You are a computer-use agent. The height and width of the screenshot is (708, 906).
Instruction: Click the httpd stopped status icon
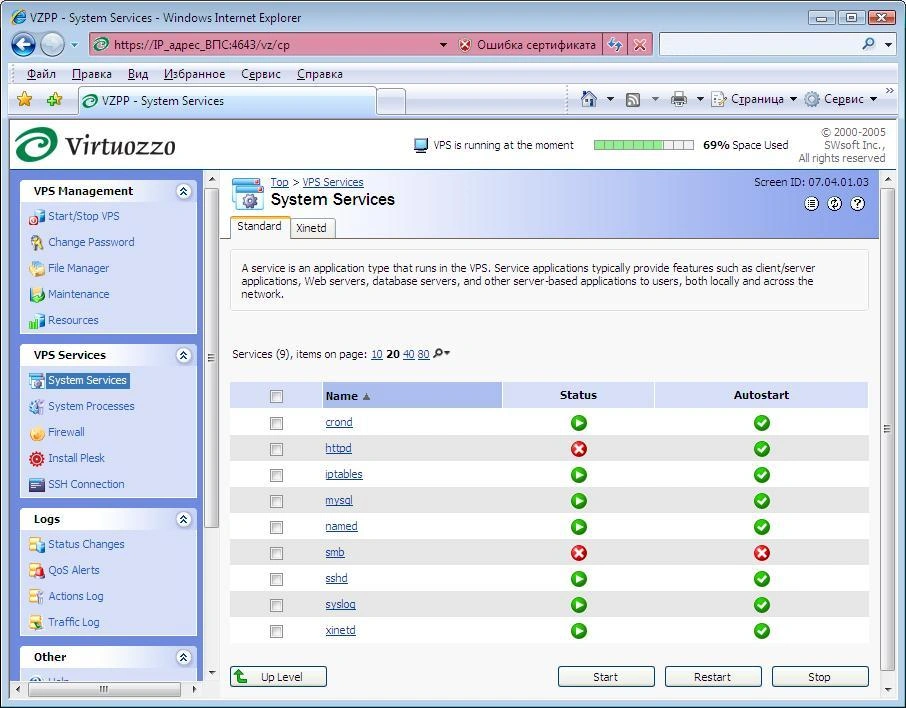tap(578, 448)
